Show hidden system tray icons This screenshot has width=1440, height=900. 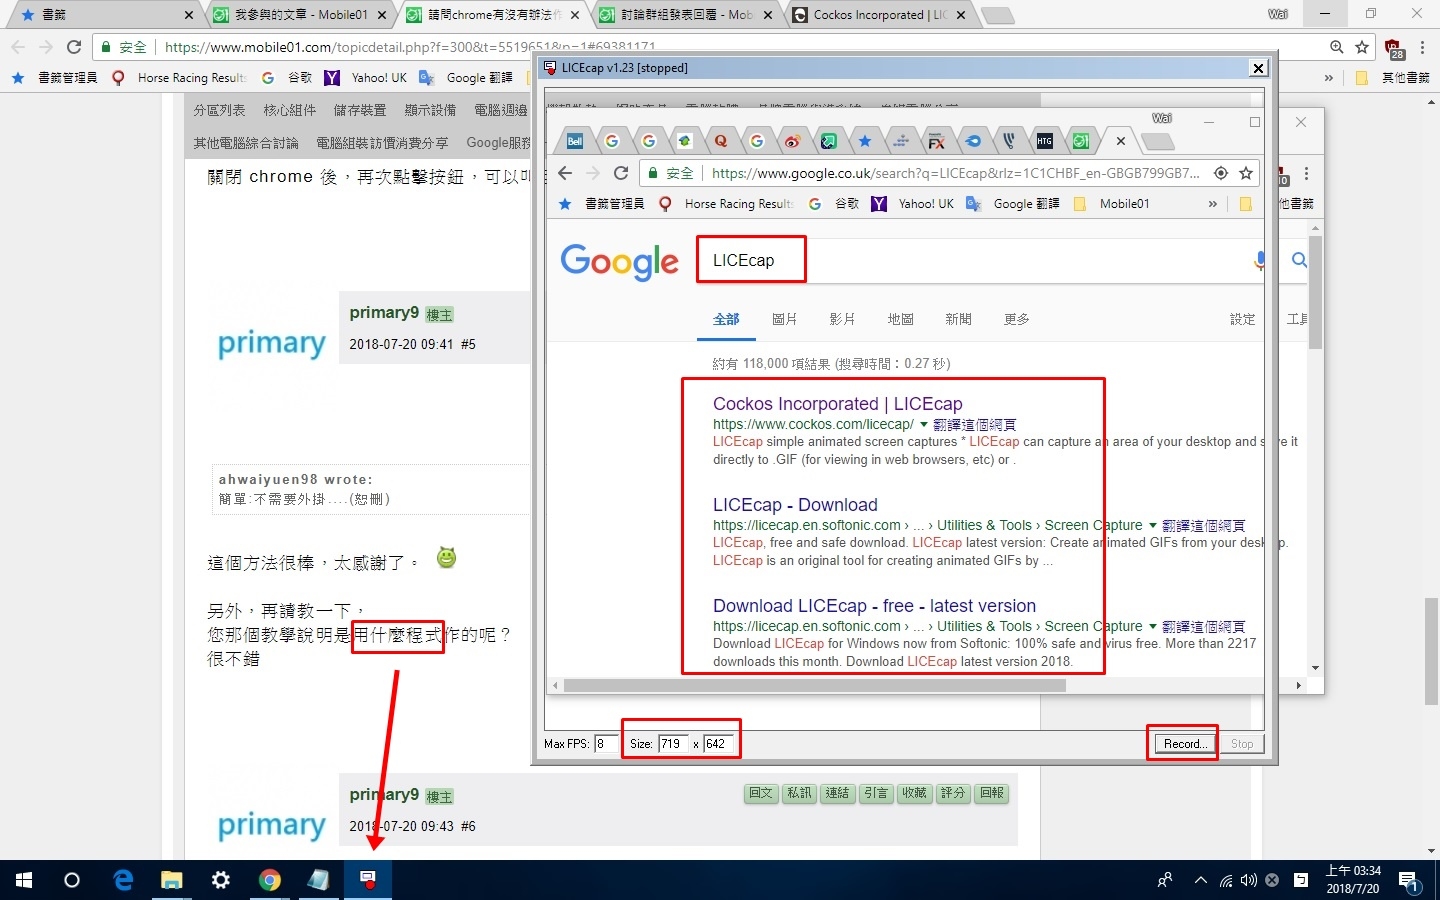click(1200, 880)
